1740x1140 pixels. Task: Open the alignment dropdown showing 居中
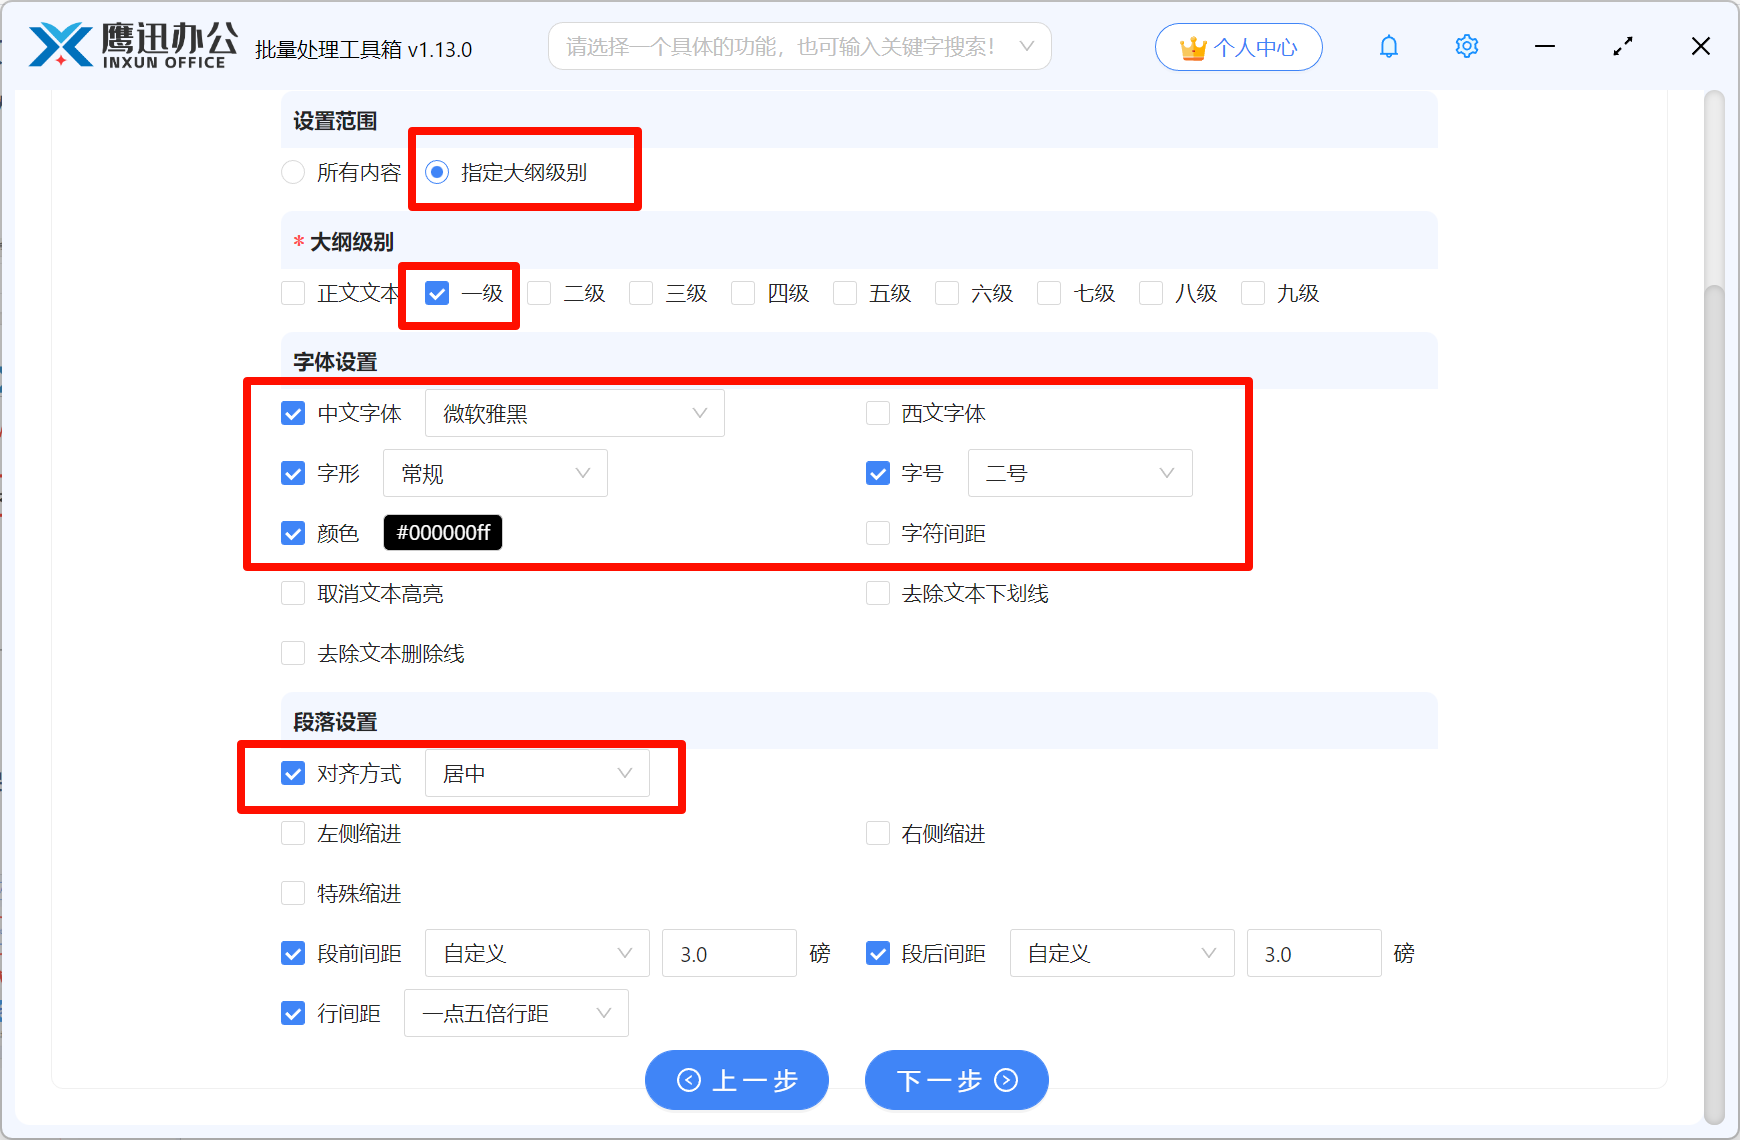tap(537, 772)
